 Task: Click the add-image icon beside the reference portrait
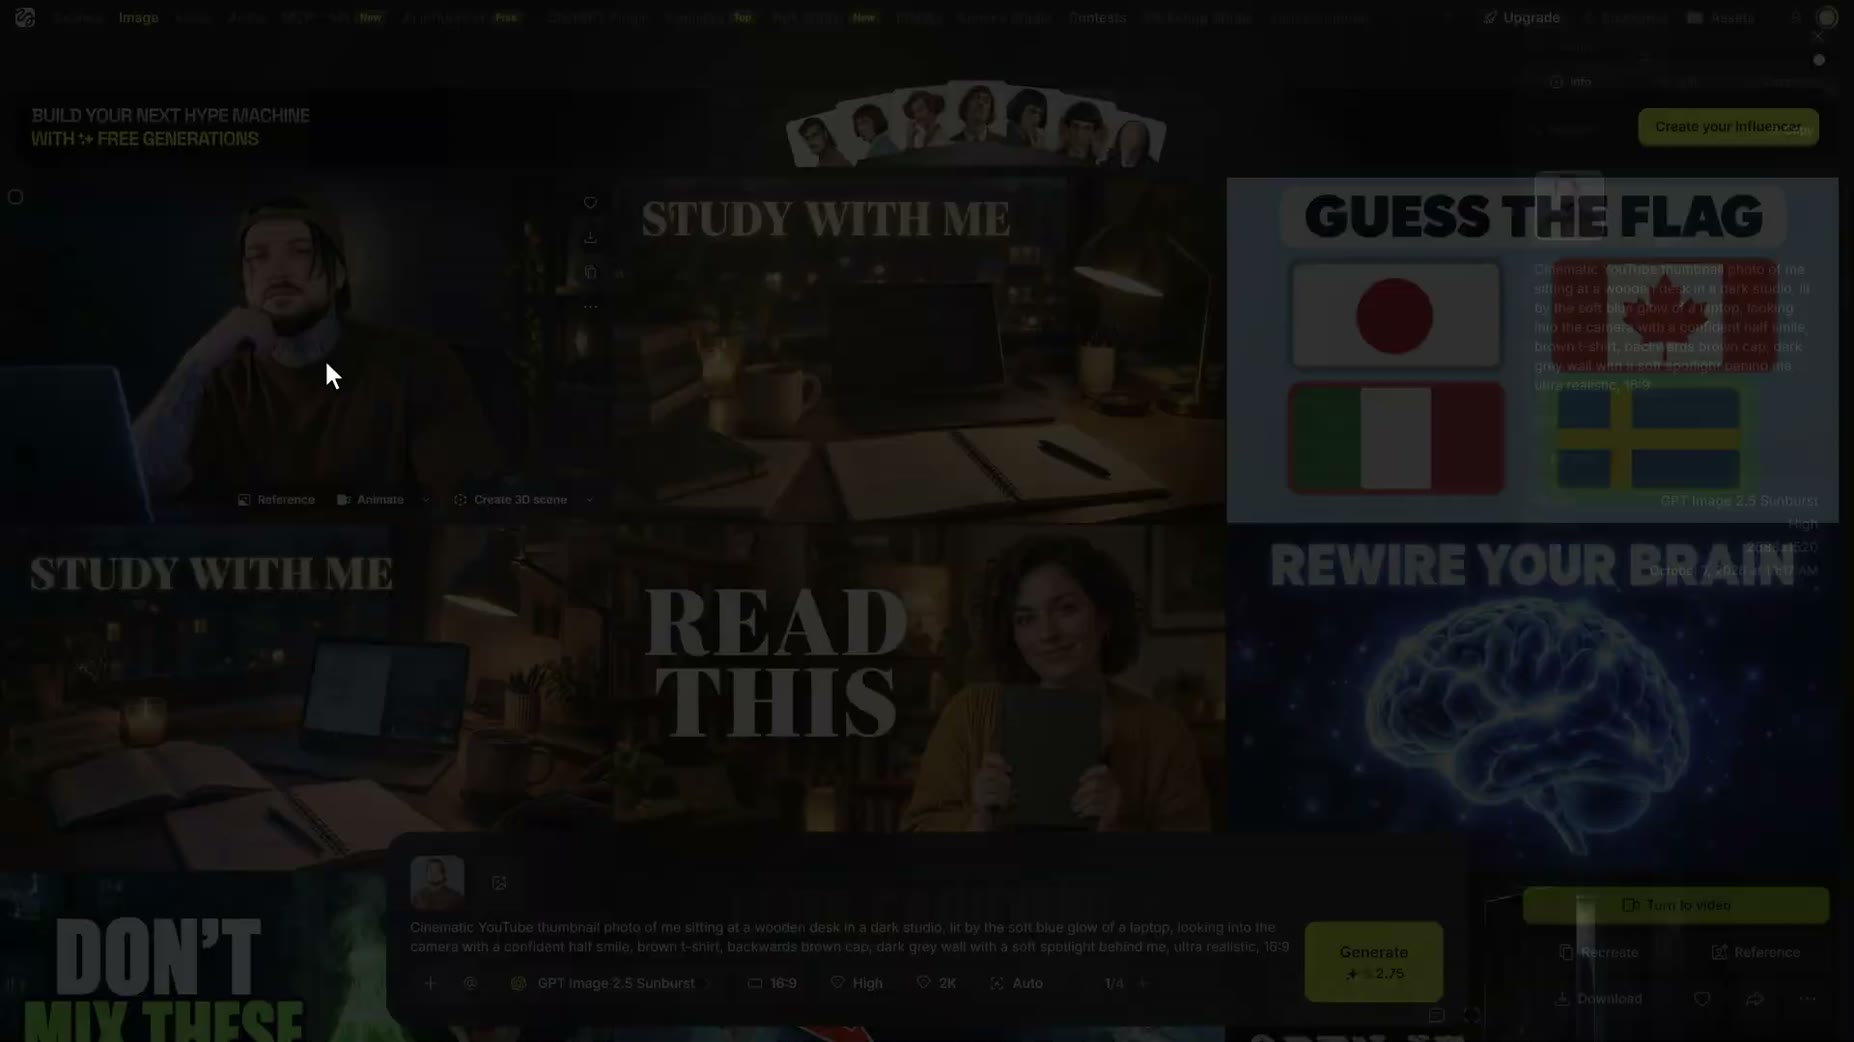click(499, 883)
